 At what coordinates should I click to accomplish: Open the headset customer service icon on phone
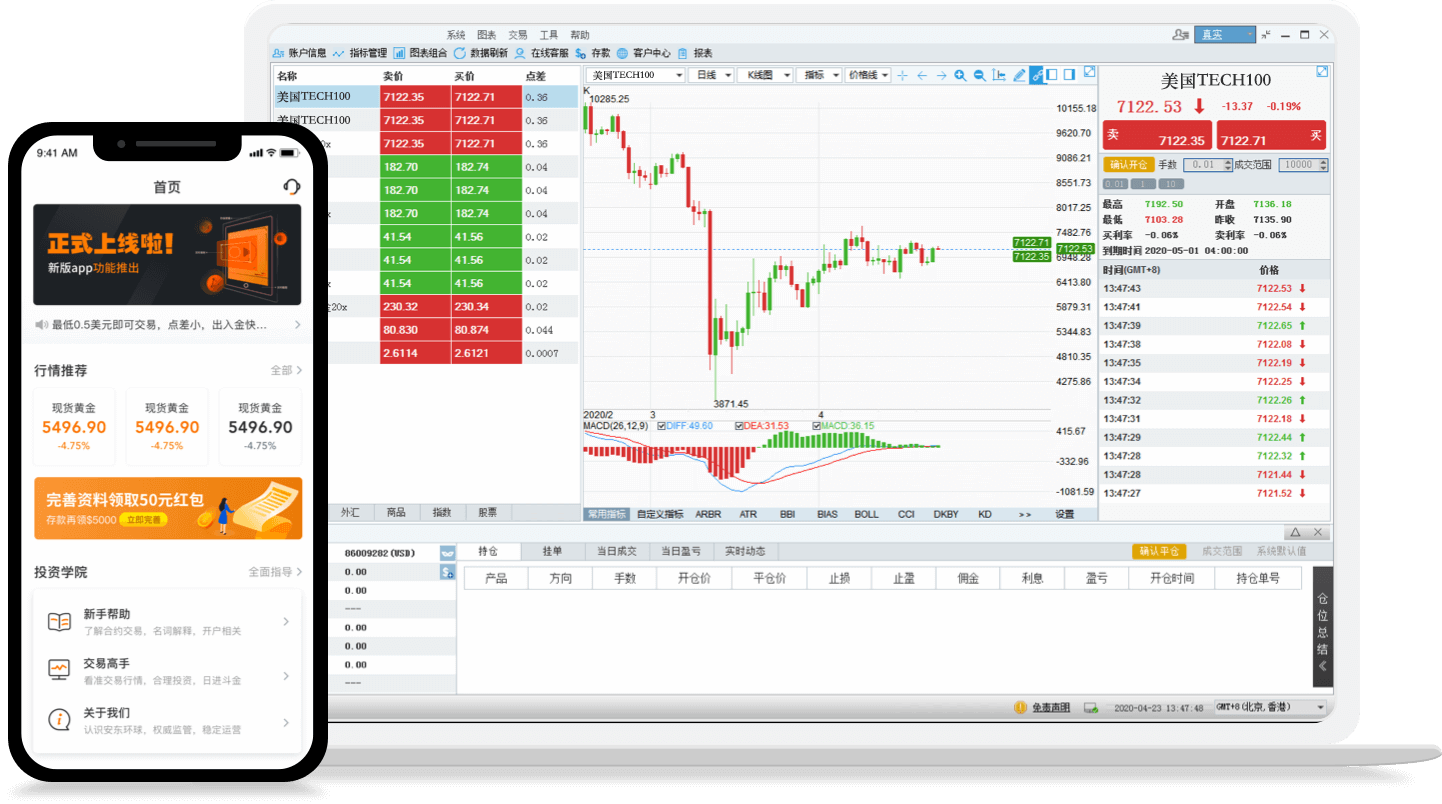[x=291, y=186]
